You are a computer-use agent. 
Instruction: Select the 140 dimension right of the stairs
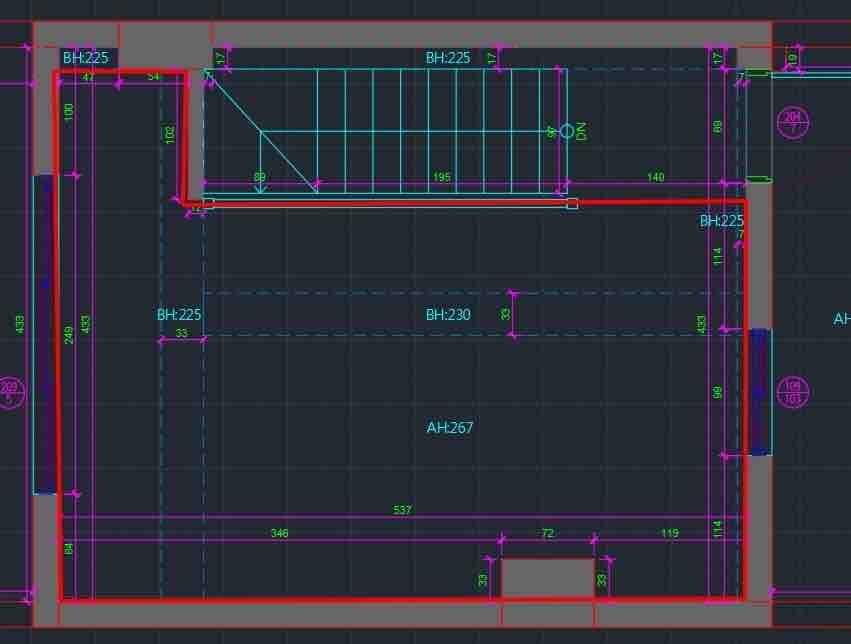tap(655, 178)
